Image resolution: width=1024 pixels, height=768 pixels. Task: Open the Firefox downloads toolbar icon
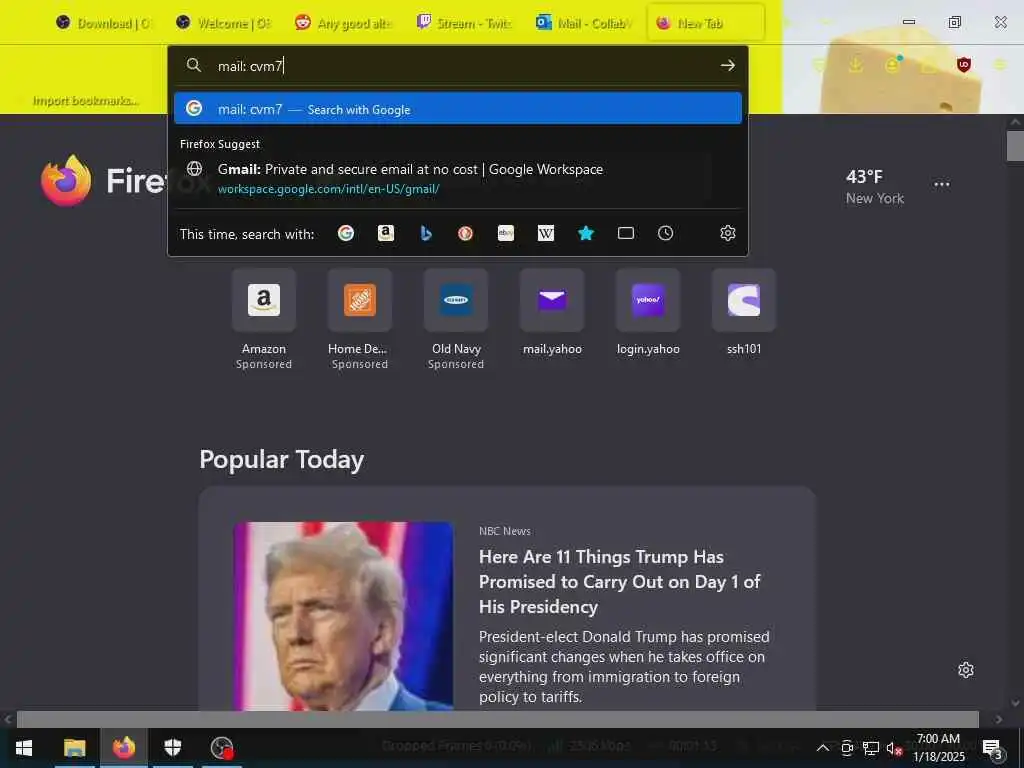tap(856, 65)
